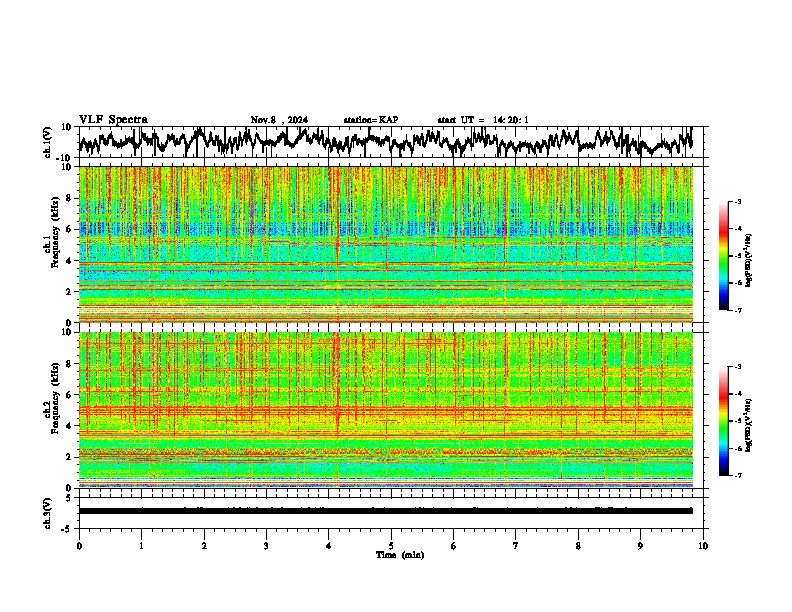Screen dimensions: 792x612
Task: Select the "start UT = 14:20: 1" text
Action: 483,120
